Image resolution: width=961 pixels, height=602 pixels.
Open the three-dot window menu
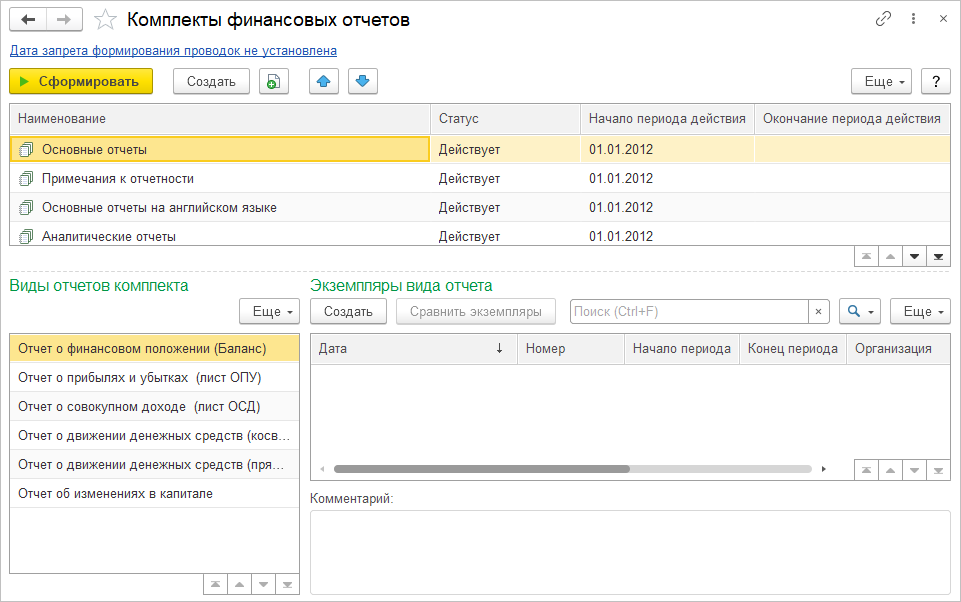click(913, 19)
